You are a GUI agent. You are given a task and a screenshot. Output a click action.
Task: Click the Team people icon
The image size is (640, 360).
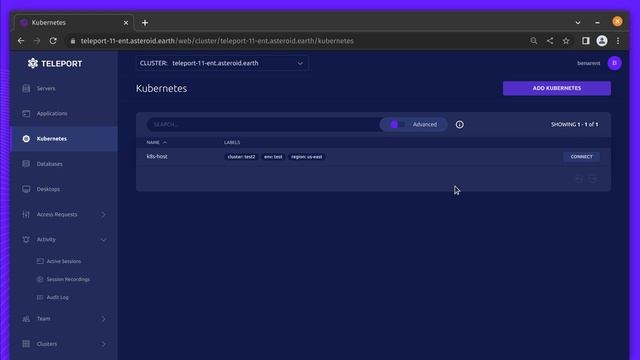click(26, 319)
